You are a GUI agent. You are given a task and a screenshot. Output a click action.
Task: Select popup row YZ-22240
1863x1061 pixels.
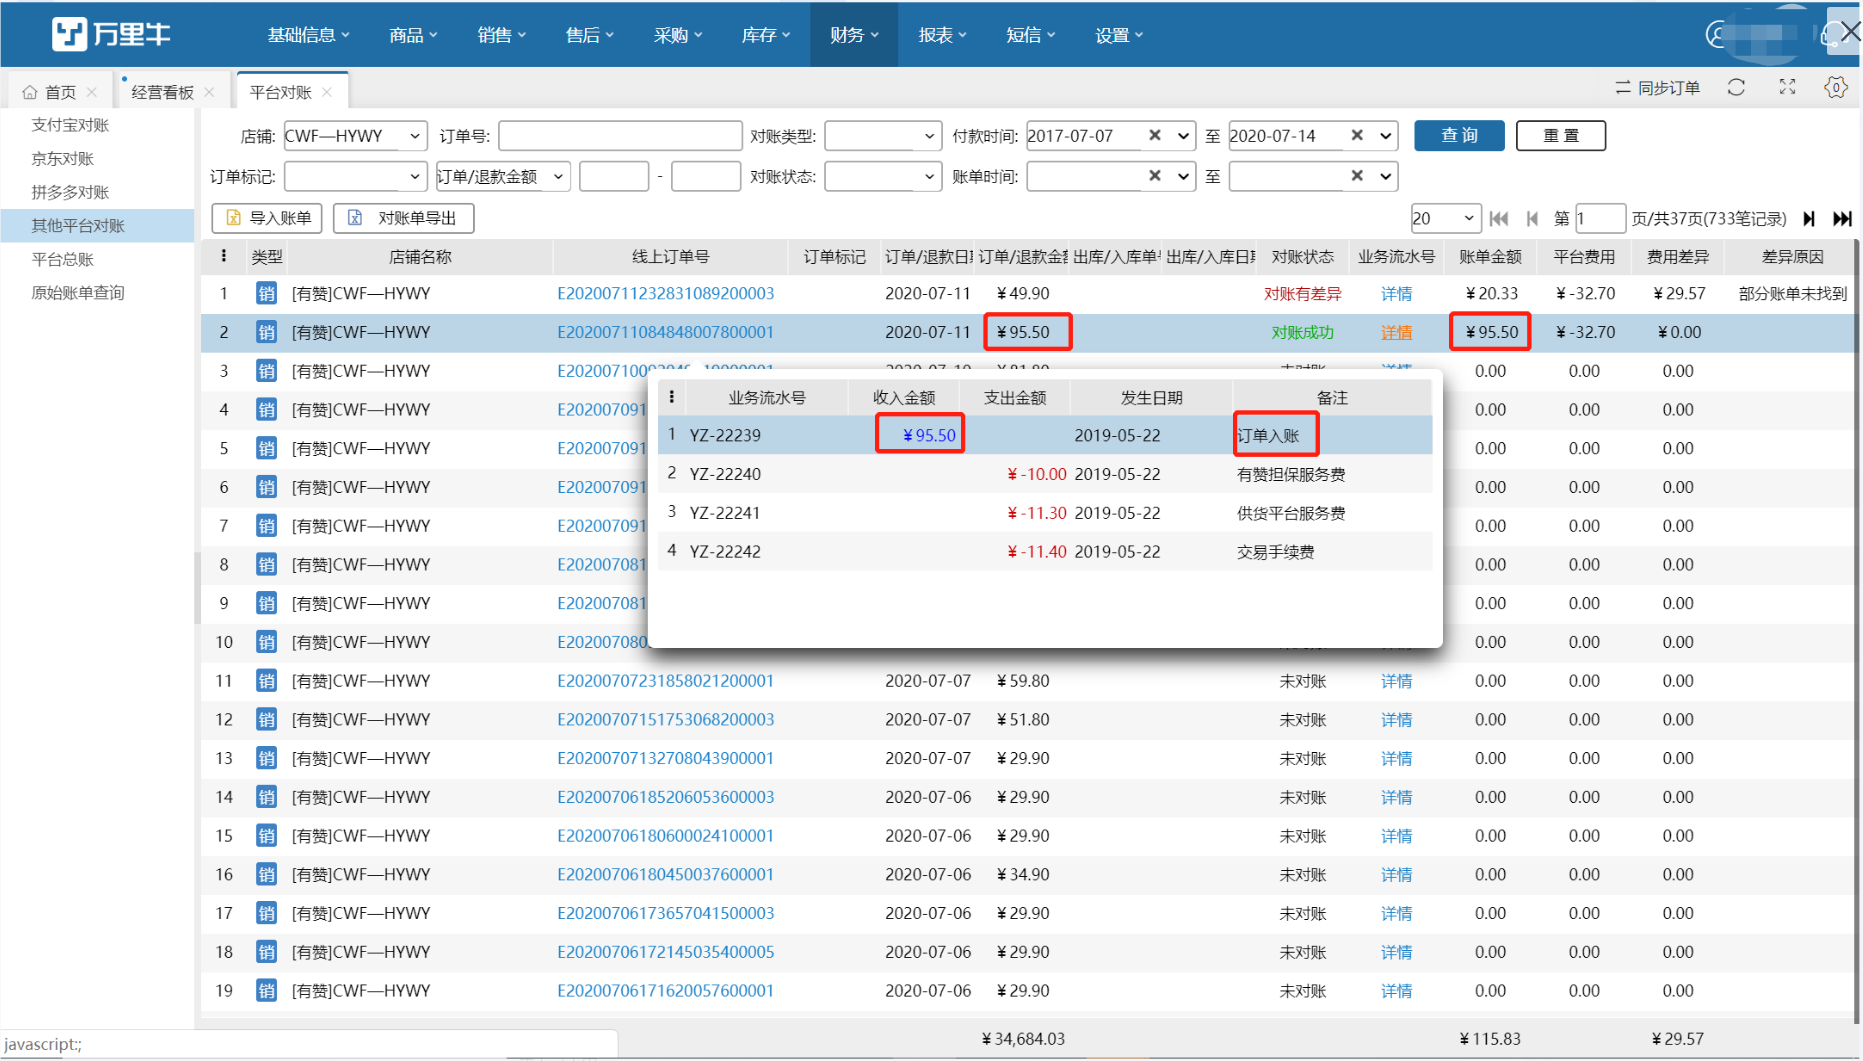click(x=1045, y=474)
